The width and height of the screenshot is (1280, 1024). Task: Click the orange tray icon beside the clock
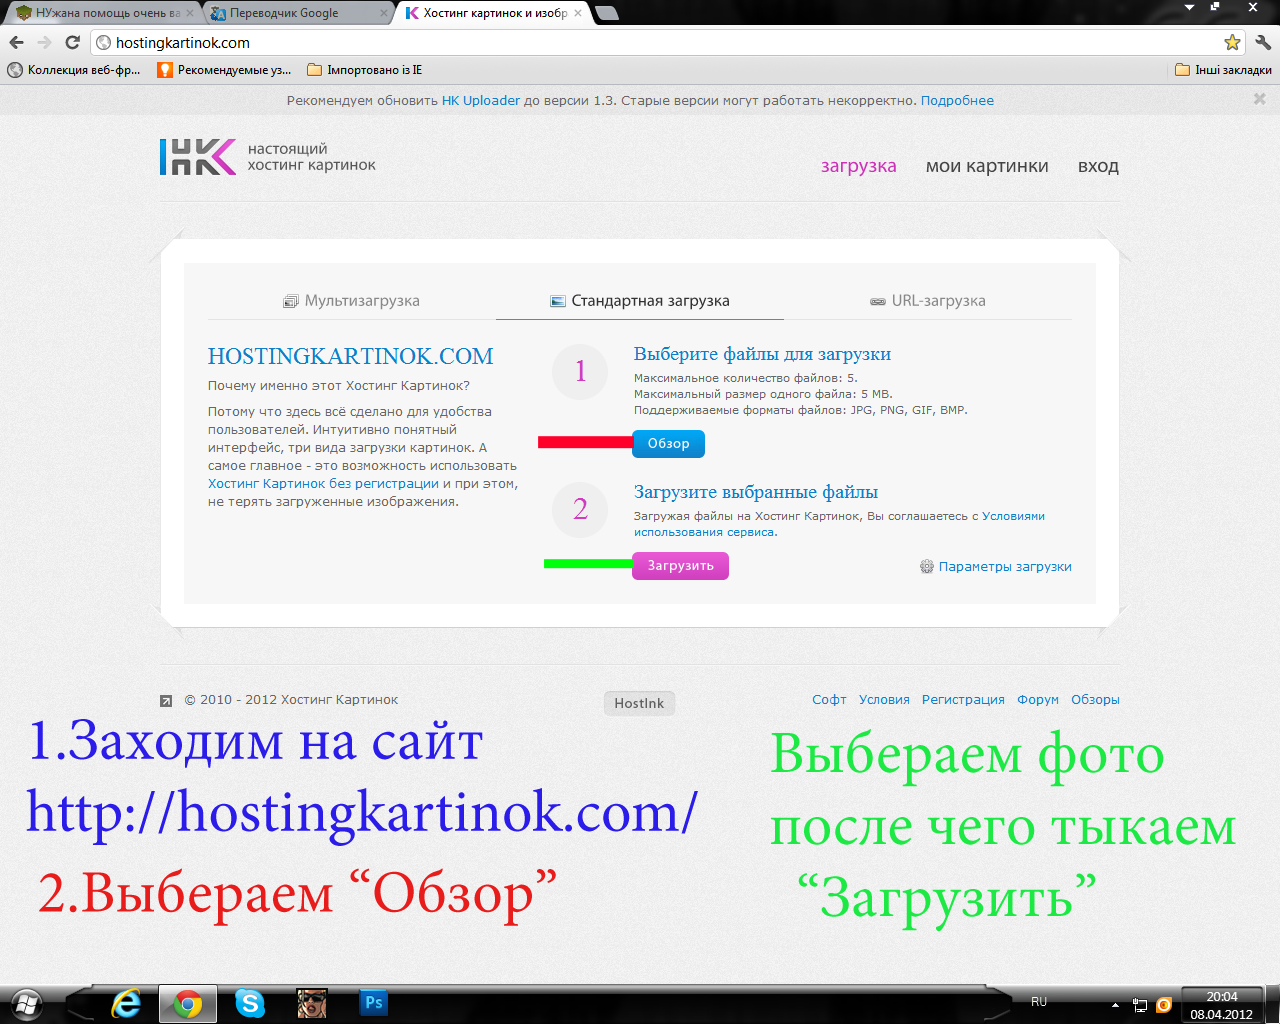pos(1163,1005)
